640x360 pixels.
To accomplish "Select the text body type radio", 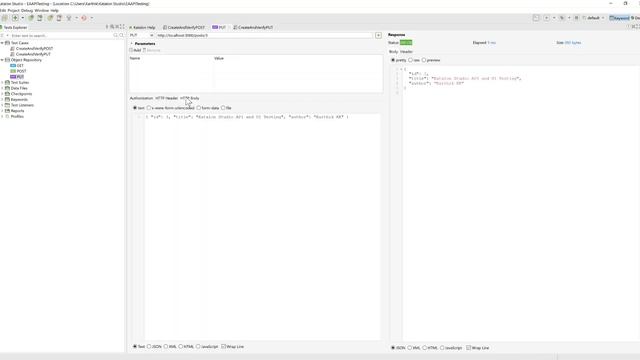I will coord(135,108).
